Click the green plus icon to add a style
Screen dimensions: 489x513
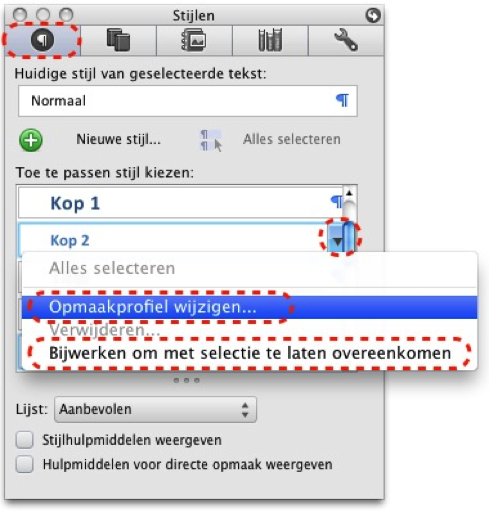click(x=31, y=140)
